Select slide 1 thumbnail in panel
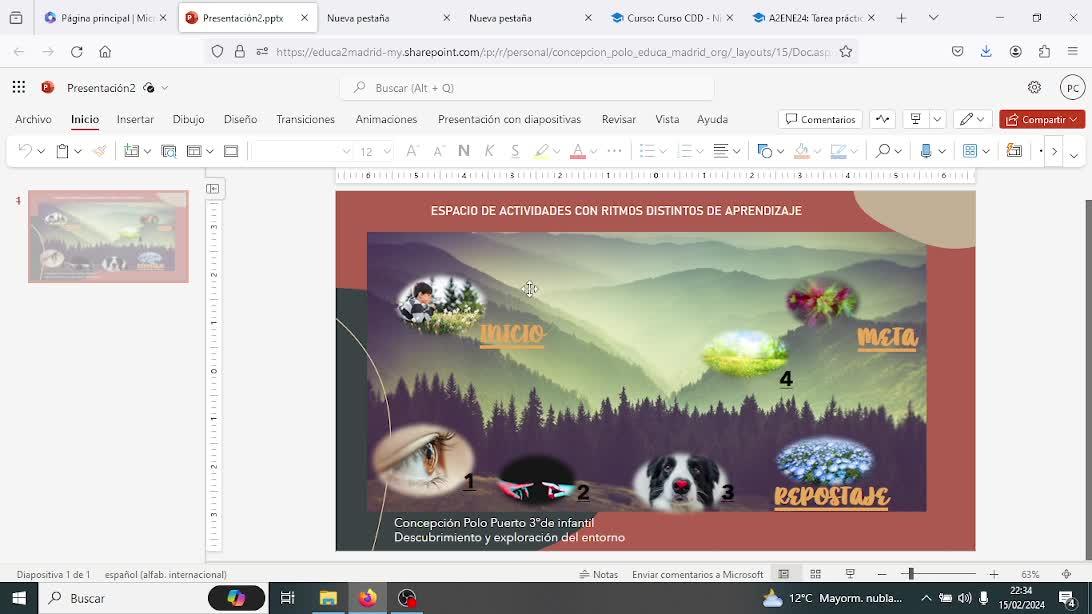 click(x=108, y=237)
